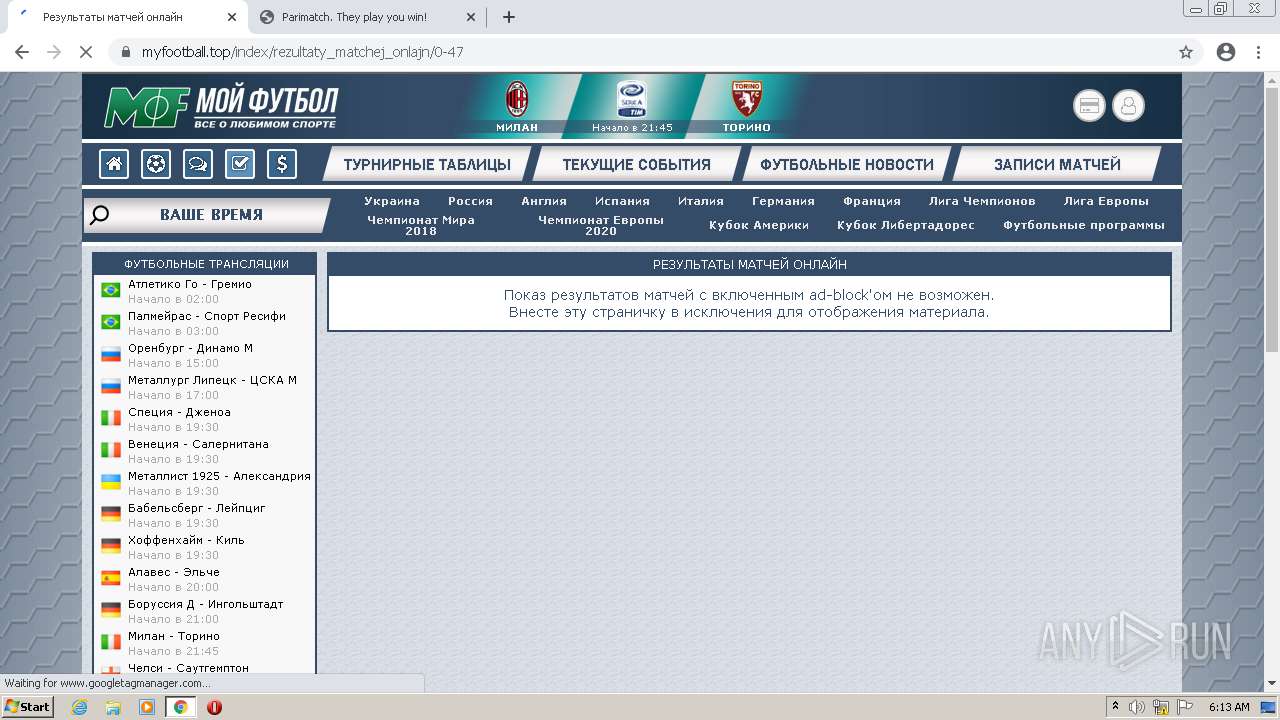Select Россия league link

pos(470,201)
